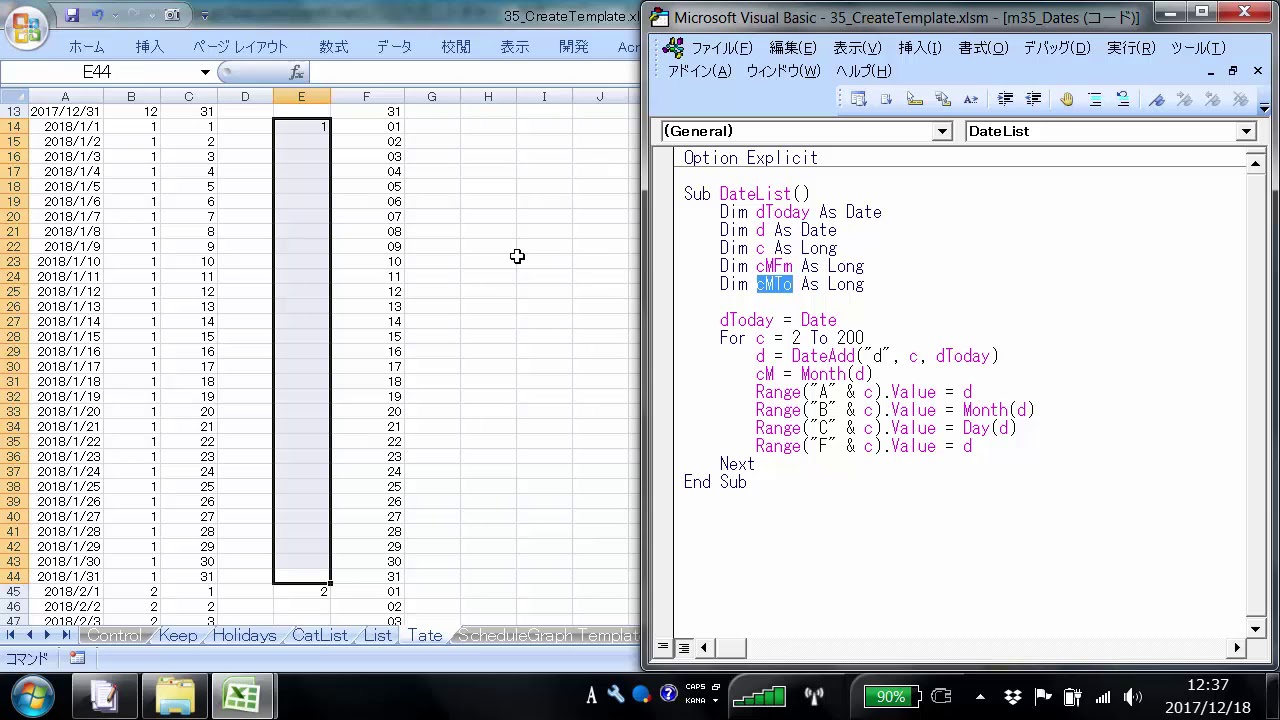Open the 挿入 ribbon tab in Excel

click(149, 47)
